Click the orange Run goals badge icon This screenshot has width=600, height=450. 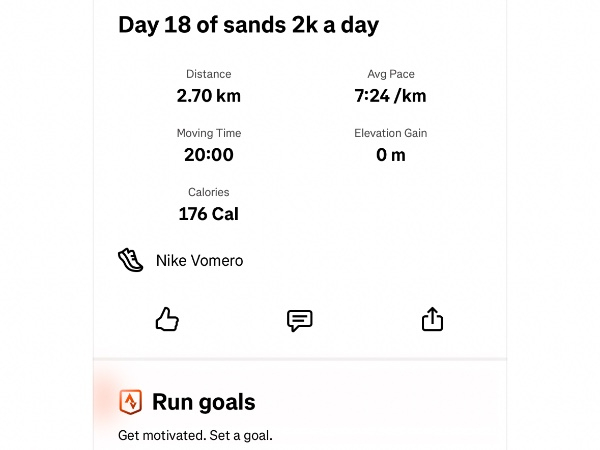(x=131, y=402)
